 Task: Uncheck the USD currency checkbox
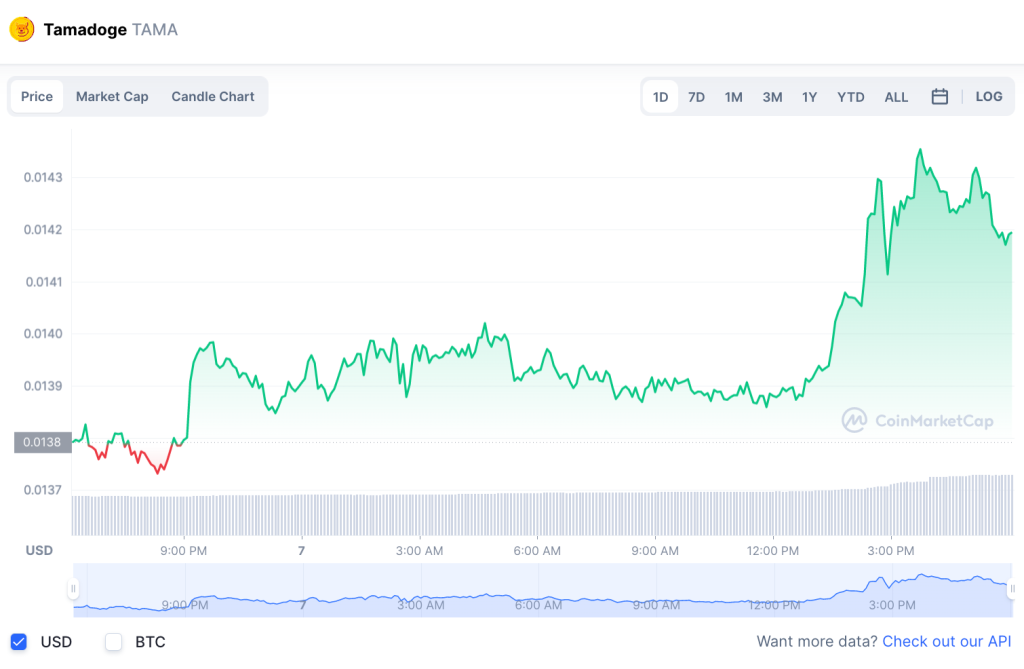pyautogui.click(x=19, y=642)
